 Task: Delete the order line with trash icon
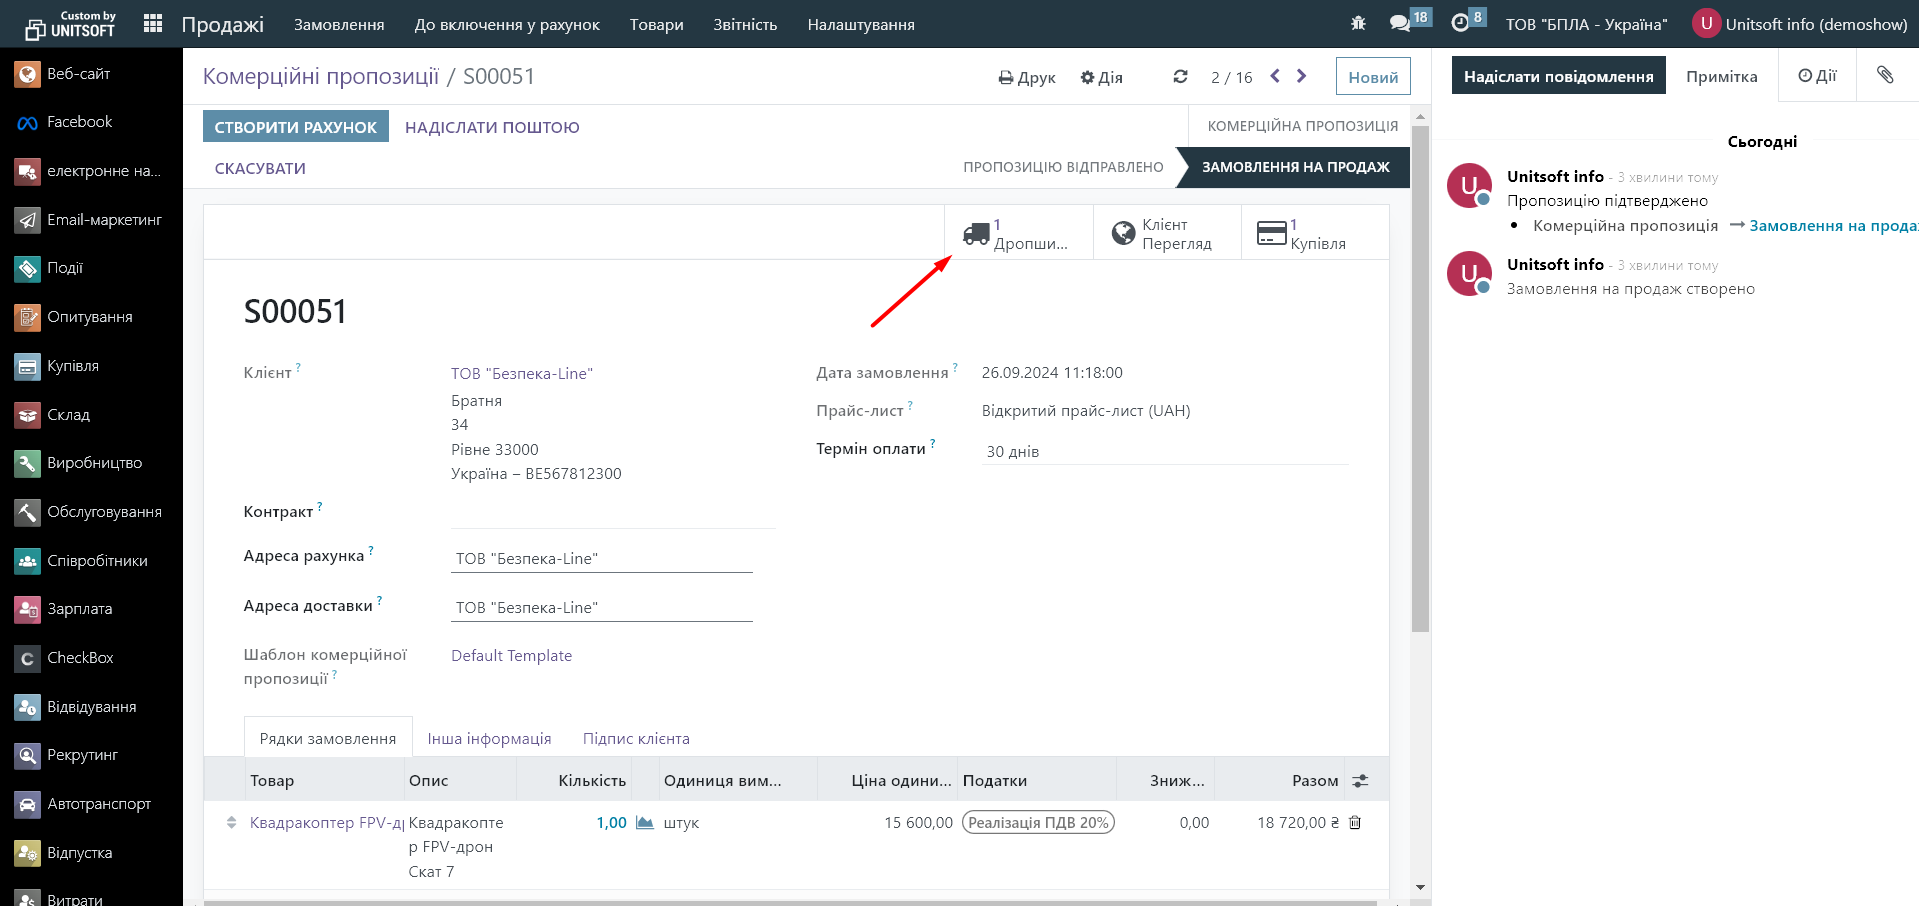pyautogui.click(x=1355, y=822)
